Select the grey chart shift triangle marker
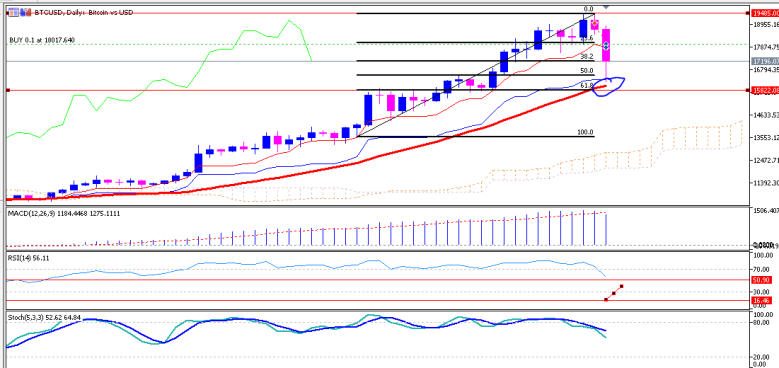 [x=606, y=7]
